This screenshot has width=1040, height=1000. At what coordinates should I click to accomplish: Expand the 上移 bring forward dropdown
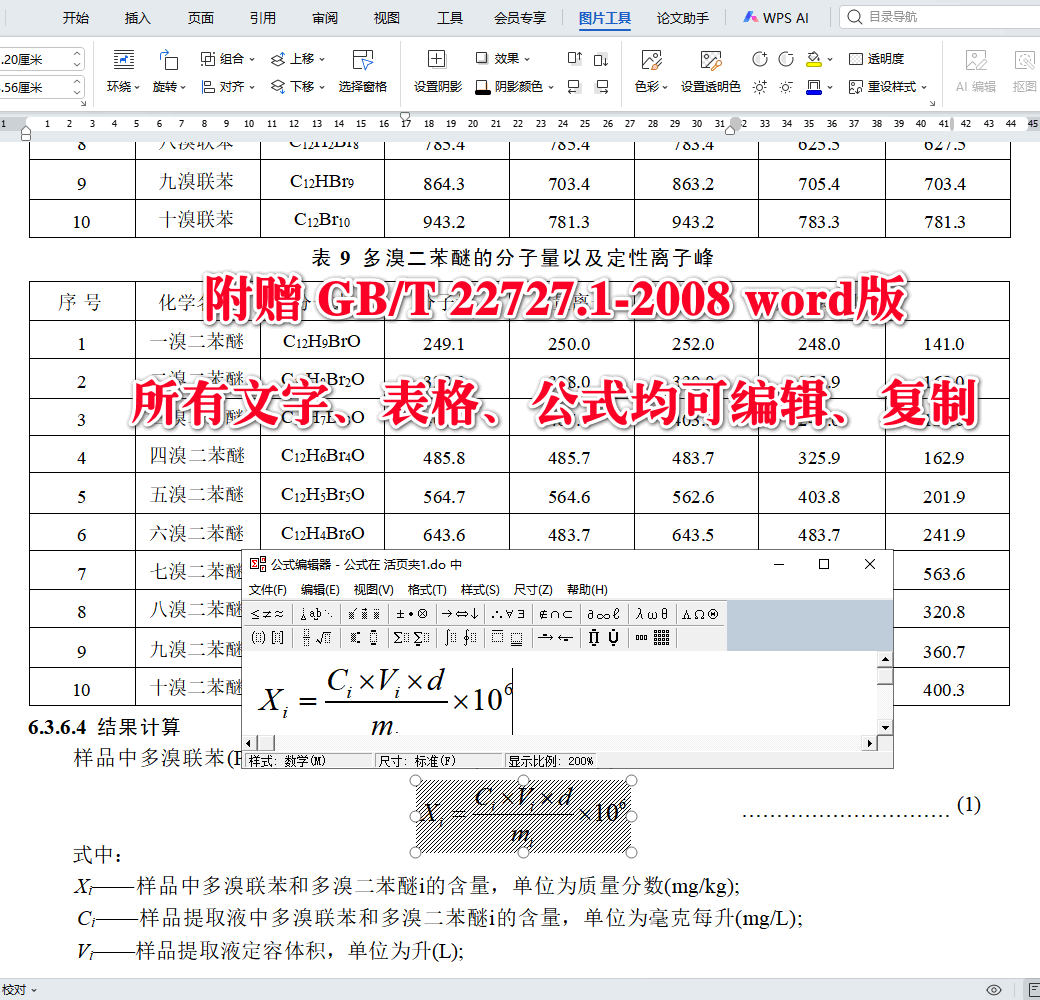[x=322, y=59]
